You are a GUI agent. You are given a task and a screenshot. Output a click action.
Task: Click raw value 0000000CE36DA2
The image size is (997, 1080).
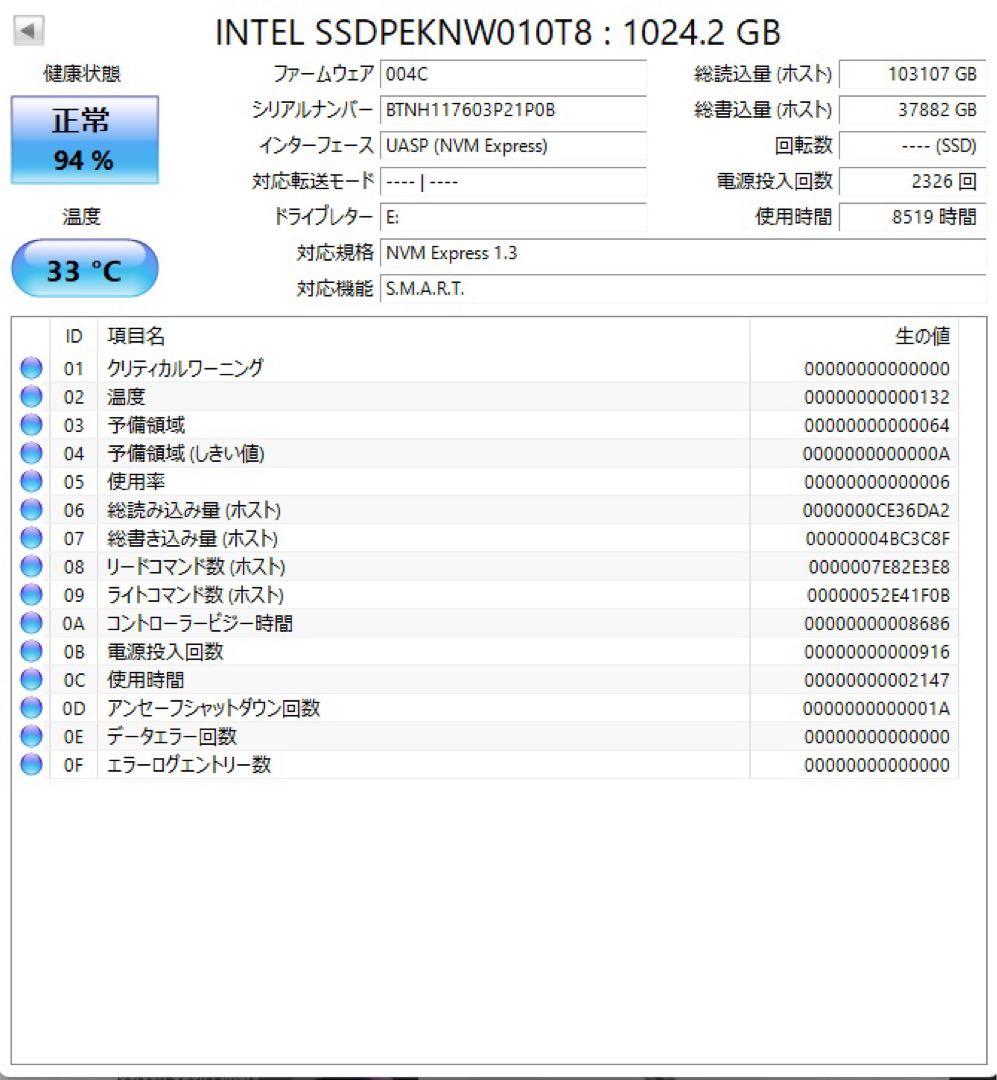coord(876,510)
